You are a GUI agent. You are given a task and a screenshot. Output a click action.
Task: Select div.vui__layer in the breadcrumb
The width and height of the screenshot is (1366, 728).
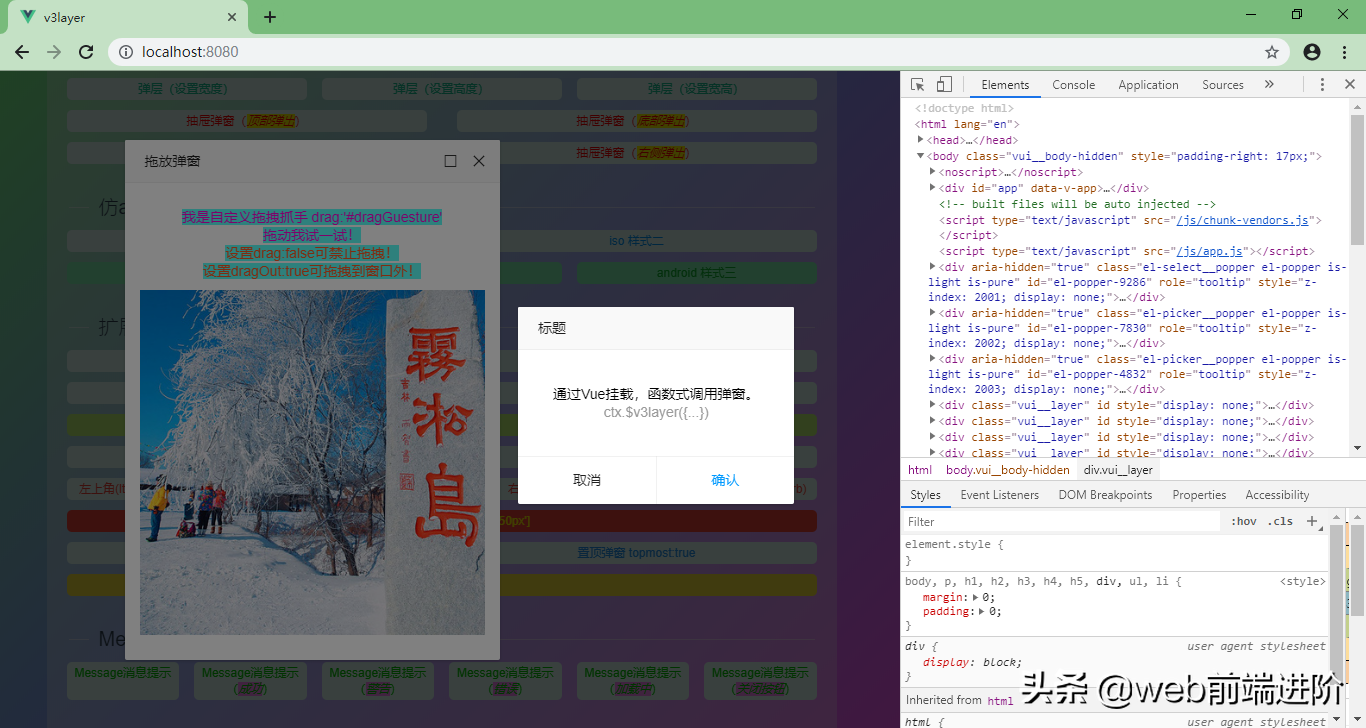tap(1118, 470)
